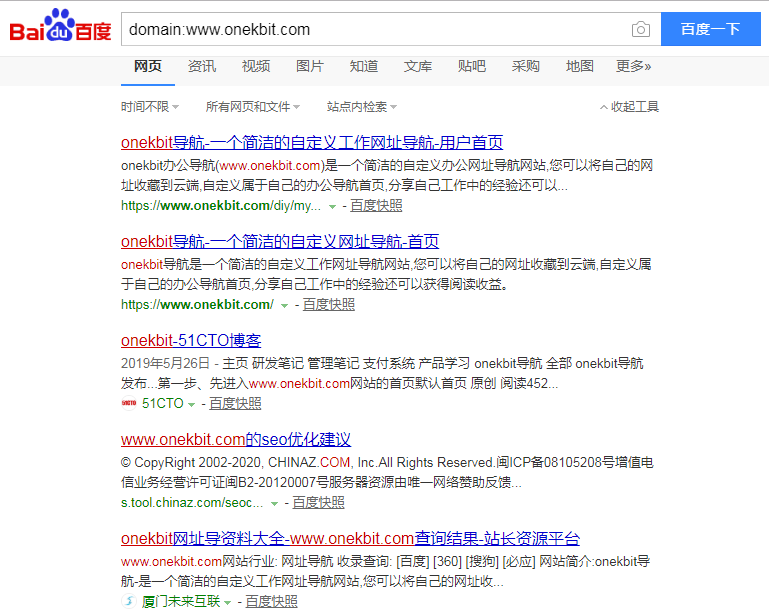
Task: Open 百度快照 for the 51CTO result
Action: pyautogui.click(x=235, y=403)
